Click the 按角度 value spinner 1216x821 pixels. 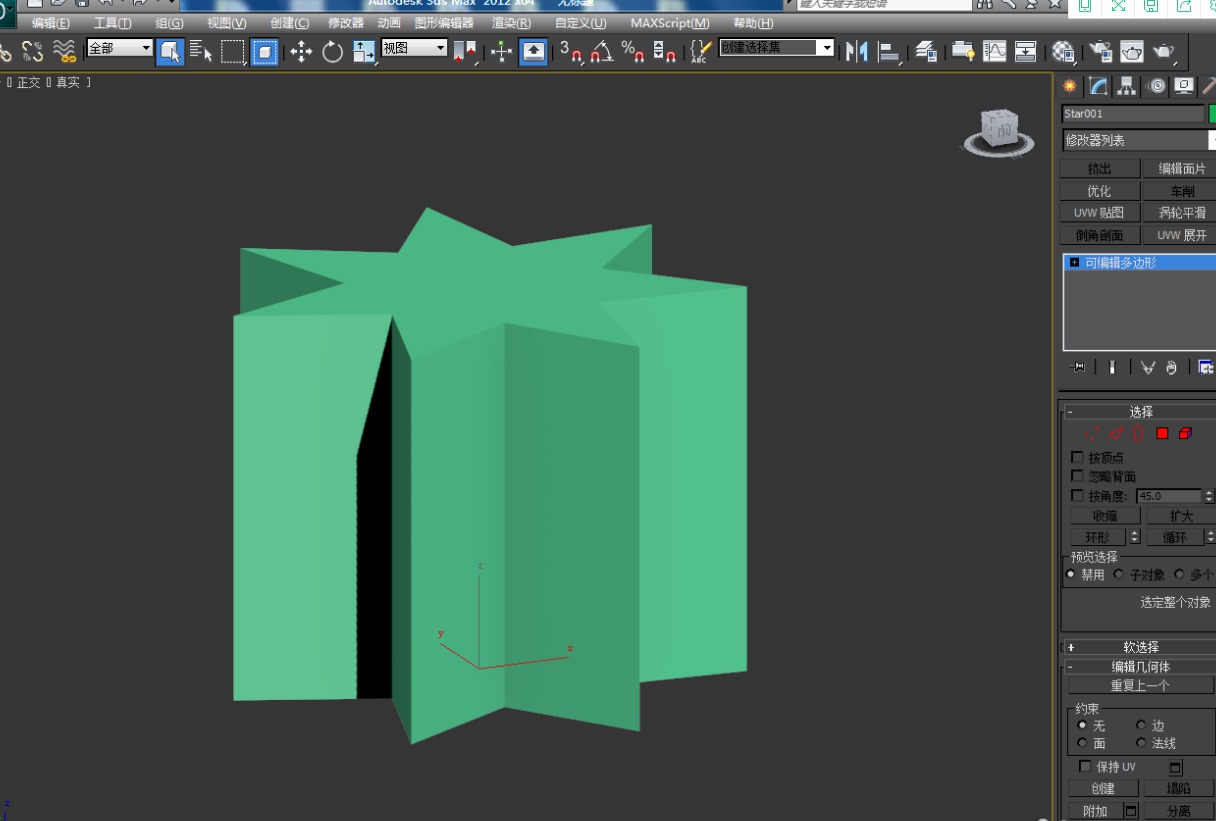click(x=1208, y=496)
